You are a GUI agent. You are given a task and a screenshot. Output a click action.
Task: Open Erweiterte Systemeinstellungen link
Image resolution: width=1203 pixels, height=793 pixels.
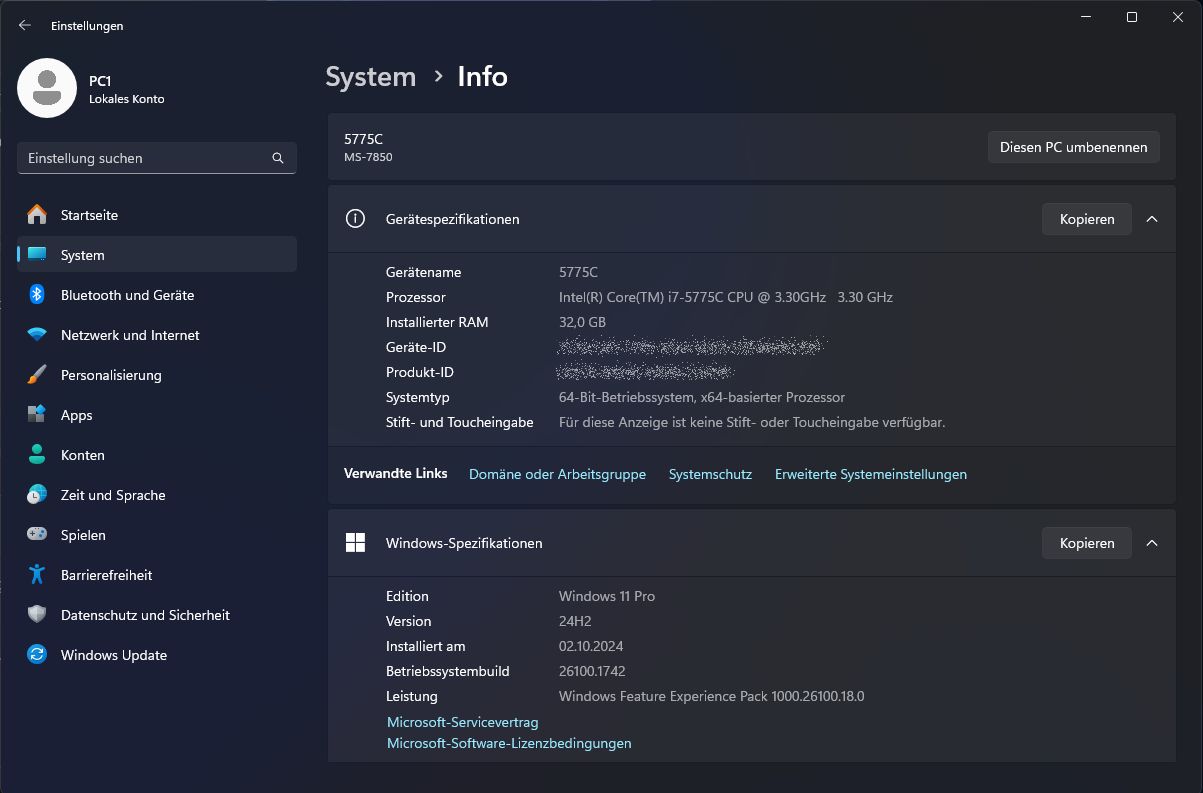pyautogui.click(x=871, y=474)
